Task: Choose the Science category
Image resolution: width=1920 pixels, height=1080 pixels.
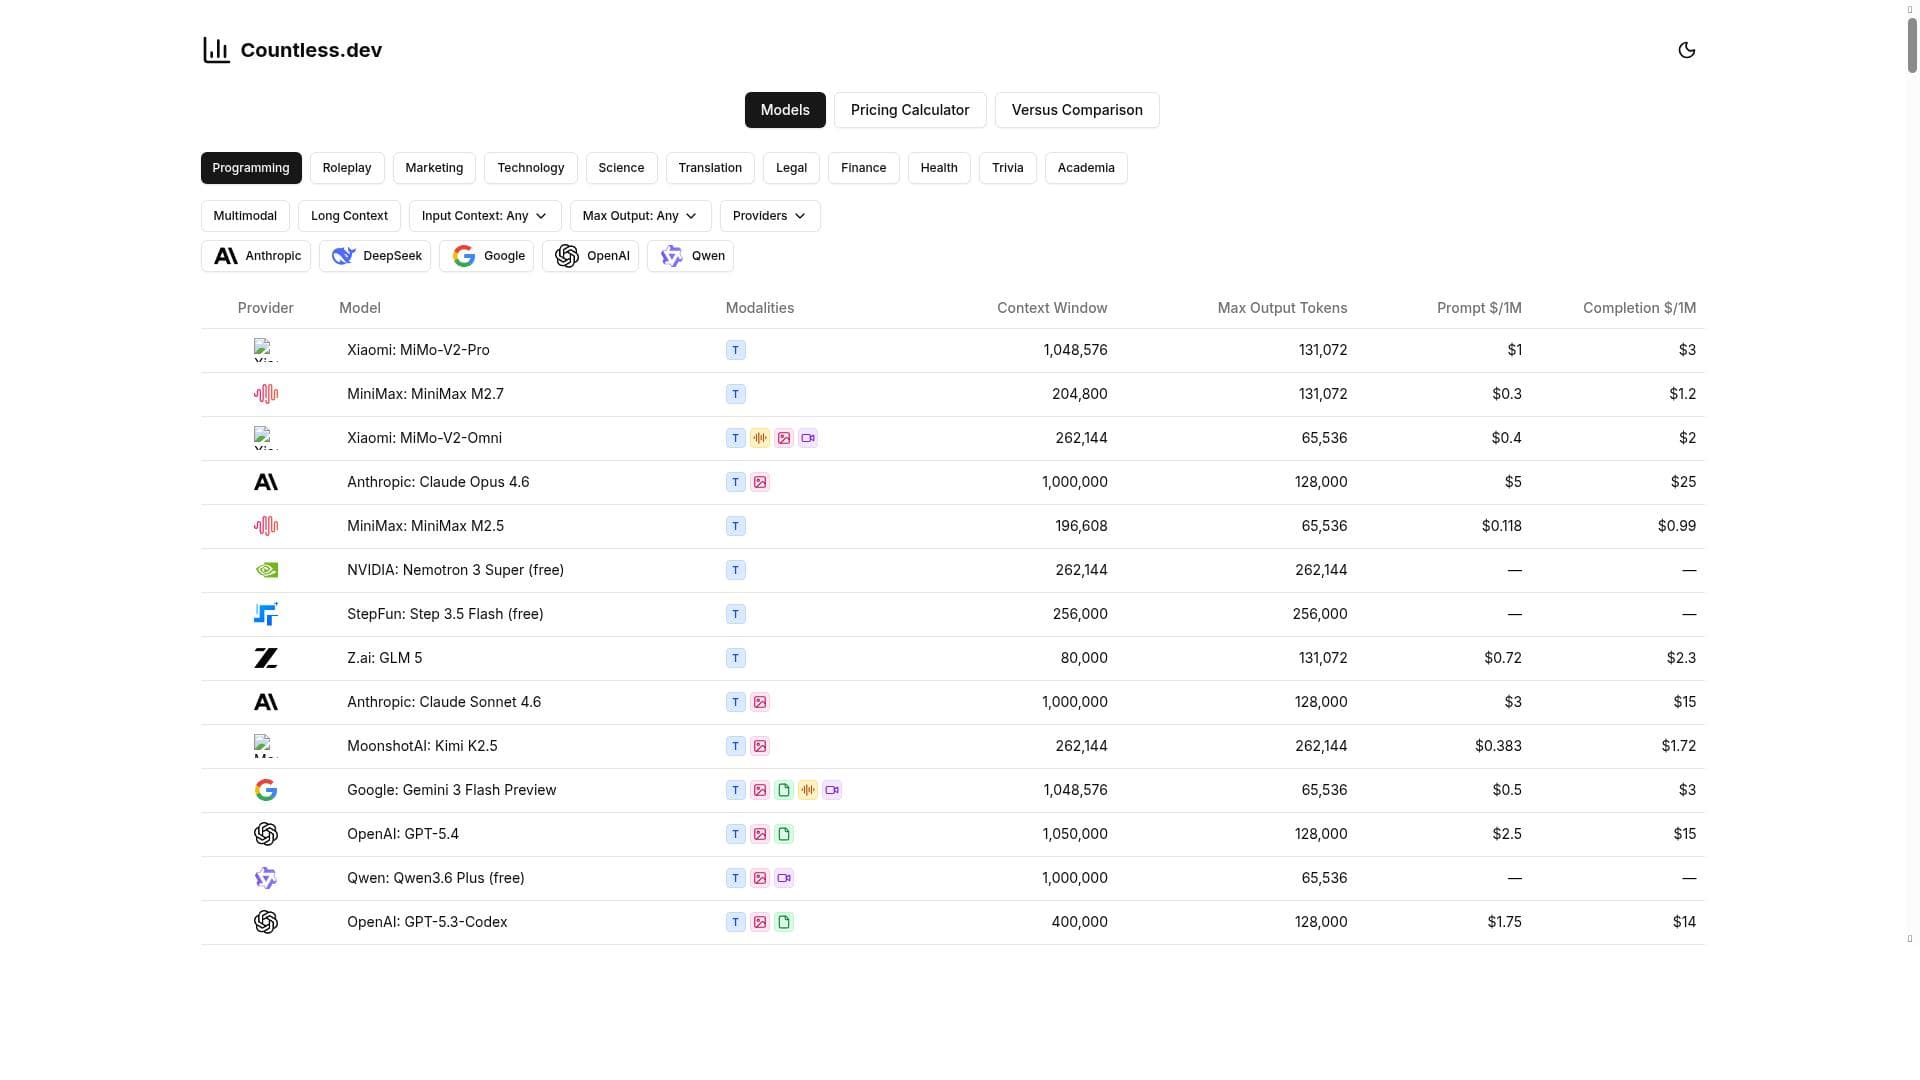Action: click(x=621, y=168)
